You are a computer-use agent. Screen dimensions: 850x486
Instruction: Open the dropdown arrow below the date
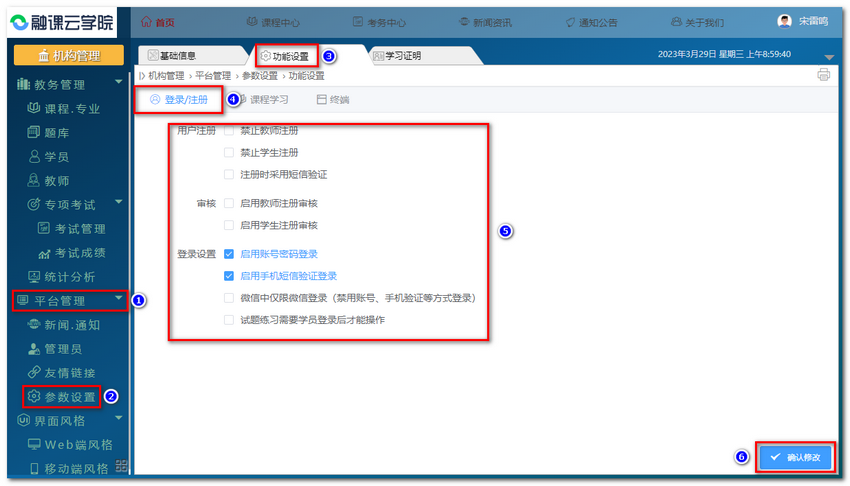click(x=829, y=58)
